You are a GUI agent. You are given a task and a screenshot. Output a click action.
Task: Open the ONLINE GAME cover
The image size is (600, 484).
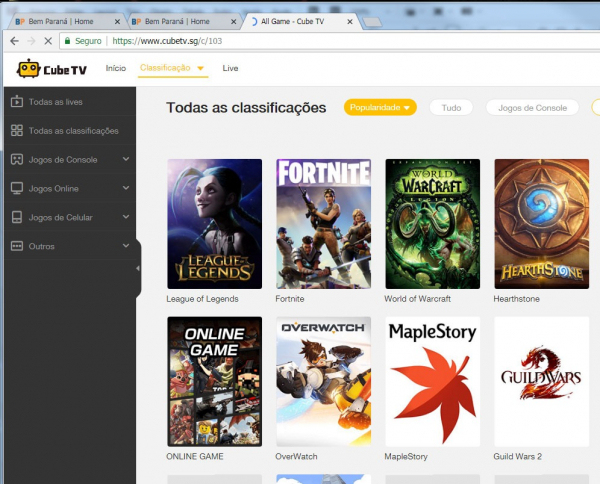pyautogui.click(x=215, y=381)
